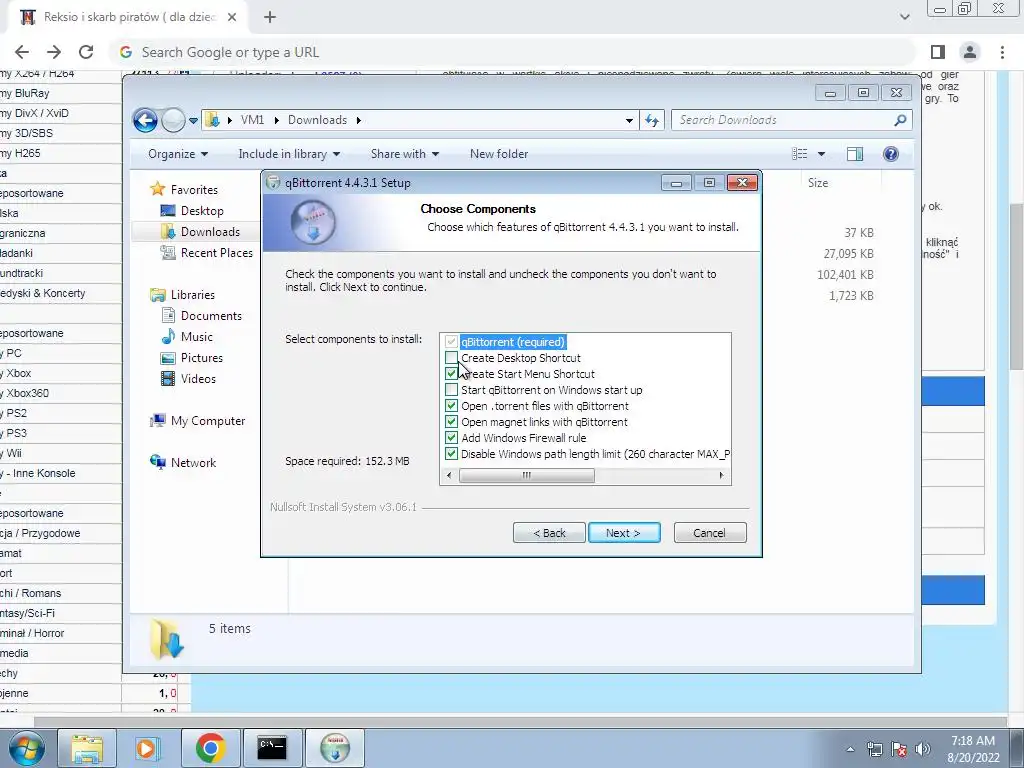The image size is (1024, 768).
Task: Uncheck Open .torrent files with qBittorrent
Action: [x=451, y=406]
